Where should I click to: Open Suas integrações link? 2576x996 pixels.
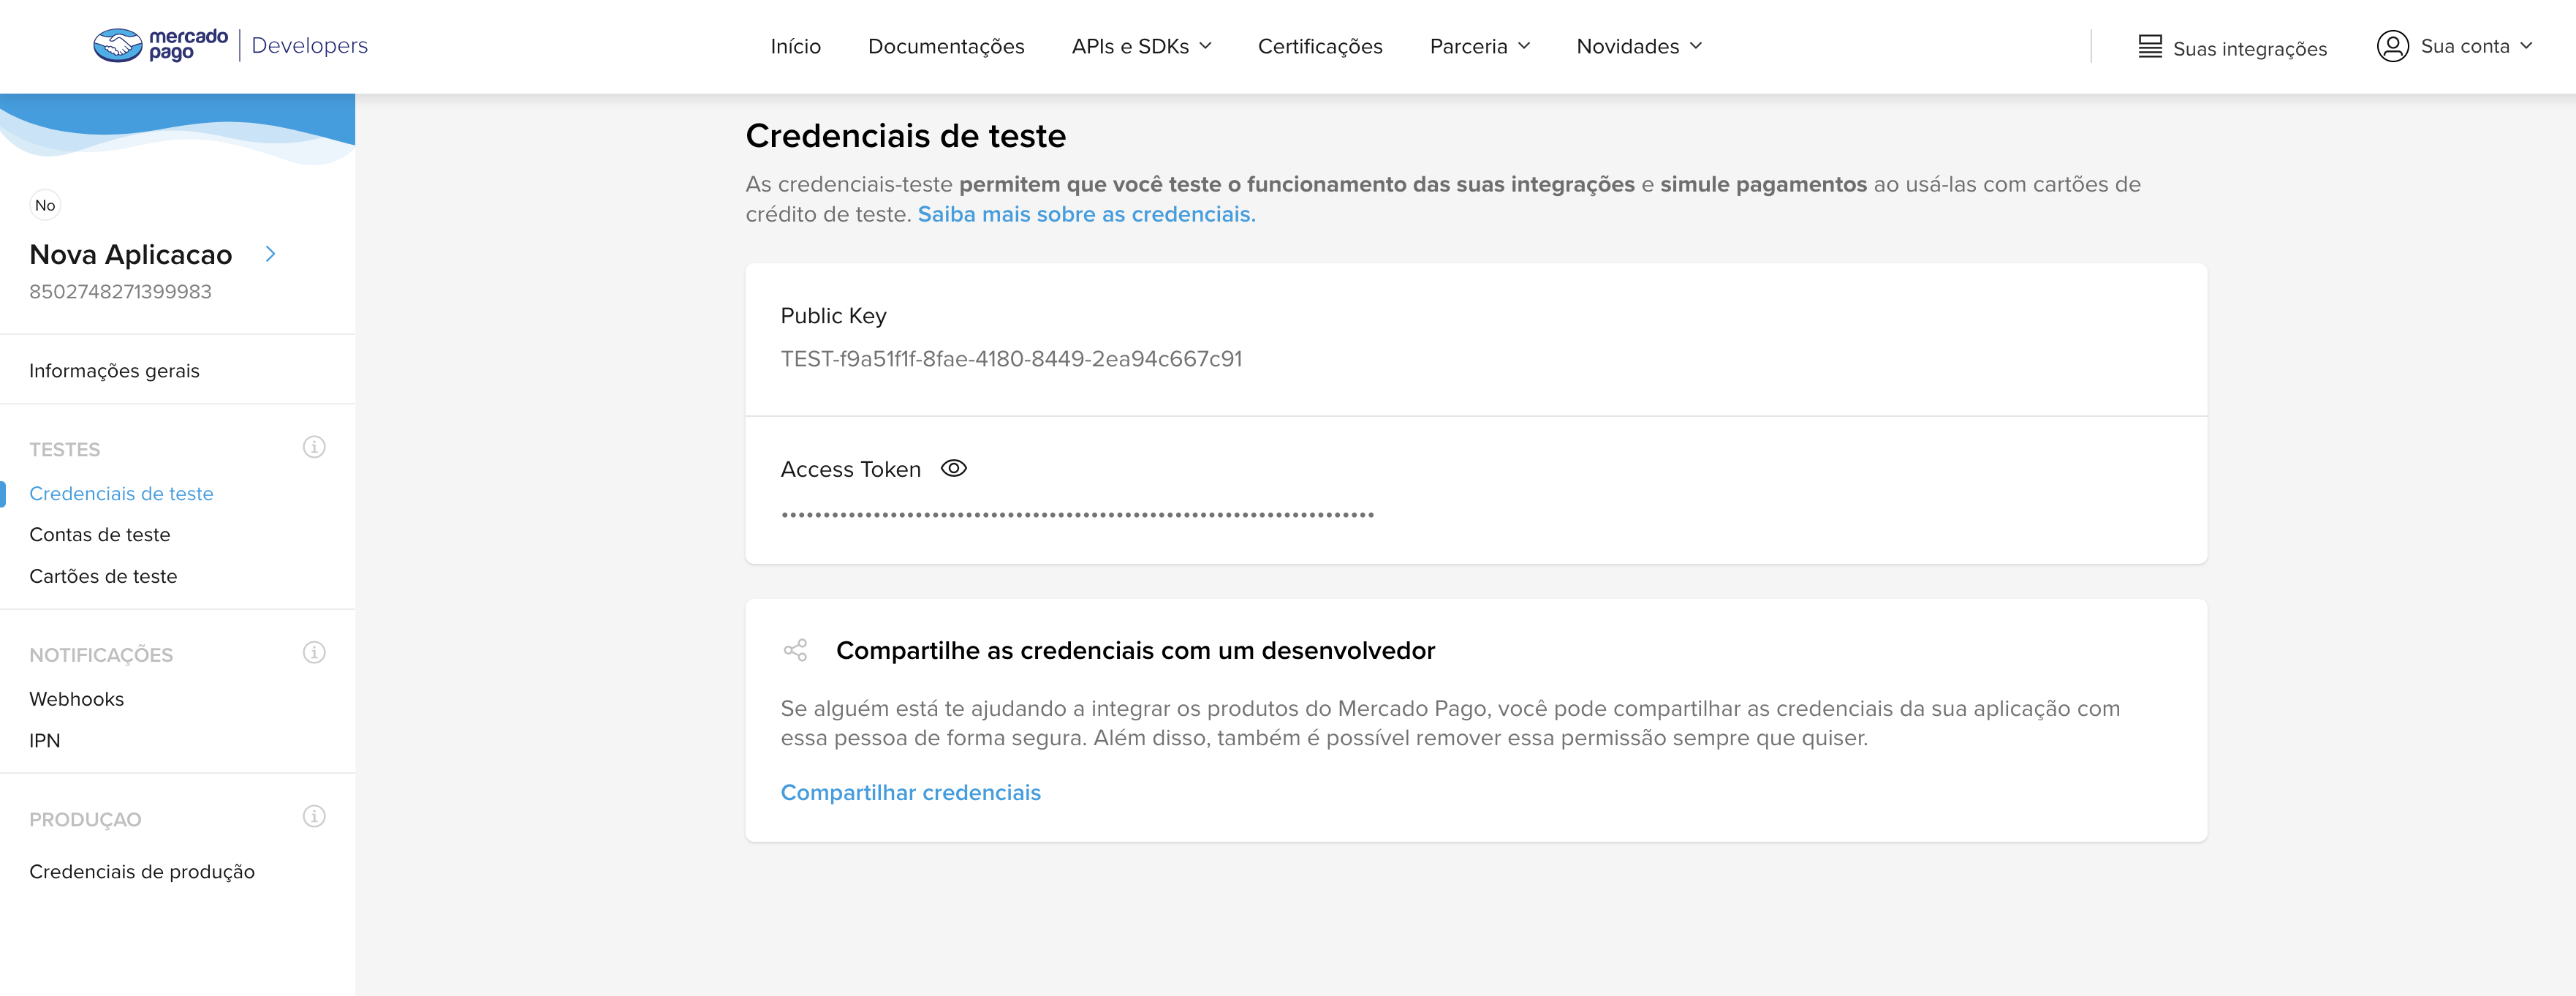(x=2249, y=49)
